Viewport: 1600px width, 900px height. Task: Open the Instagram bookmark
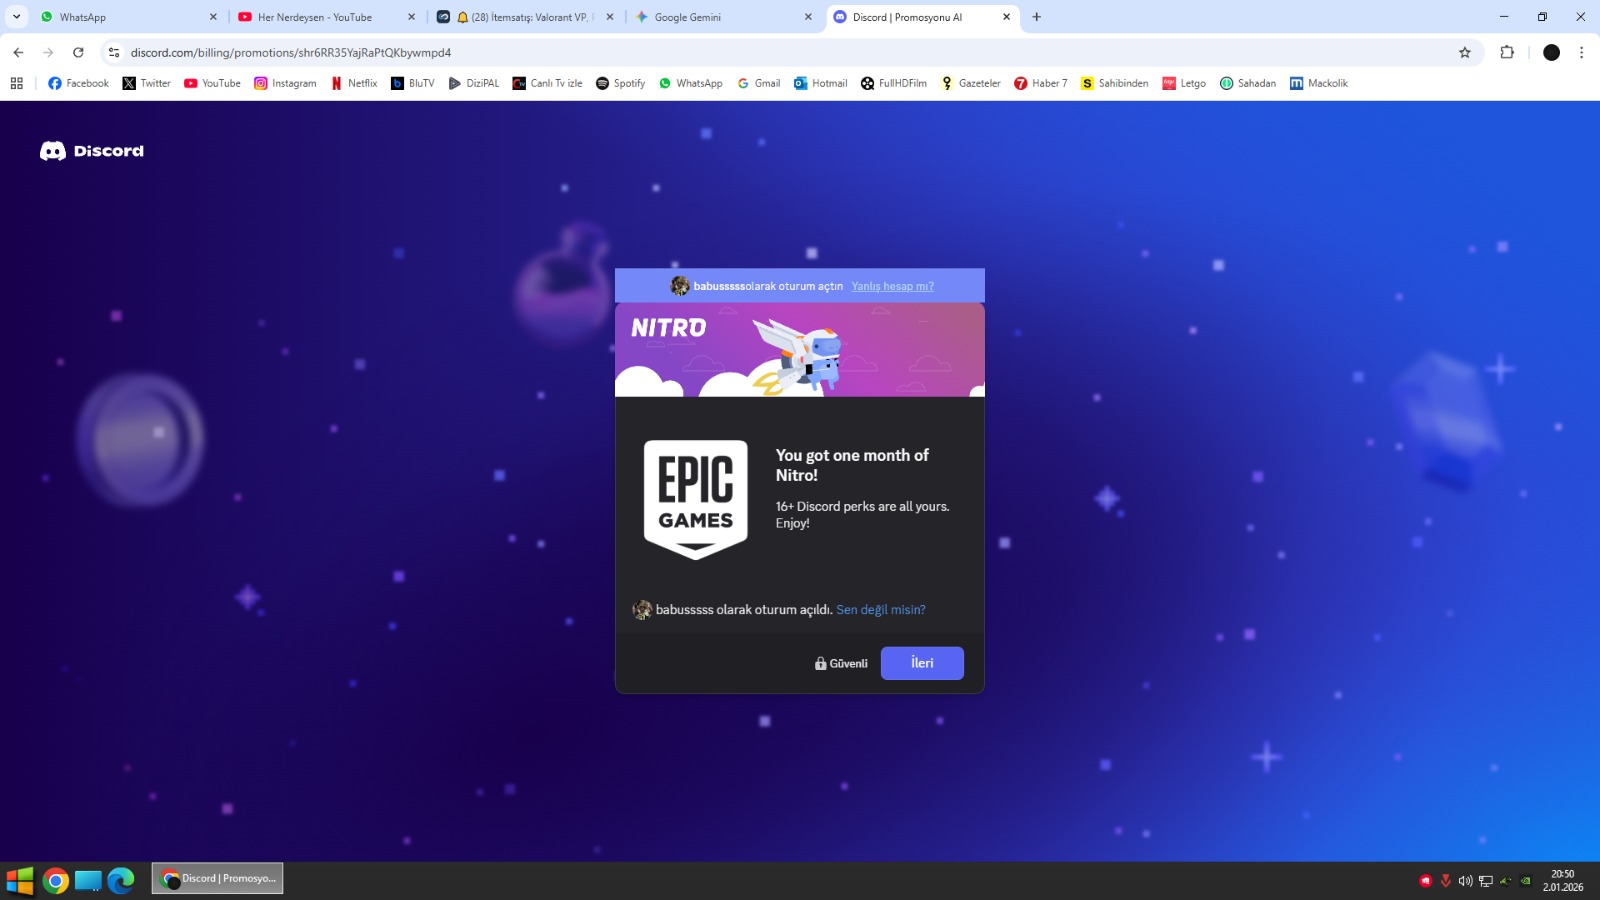tap(285, 83)
